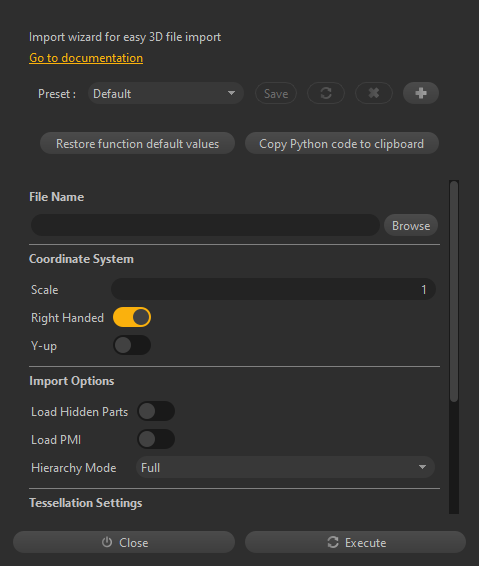The width and height of the screenshot is (479, 566).
Task: Disable the Right Handed toggle
Action: point(132,317)
